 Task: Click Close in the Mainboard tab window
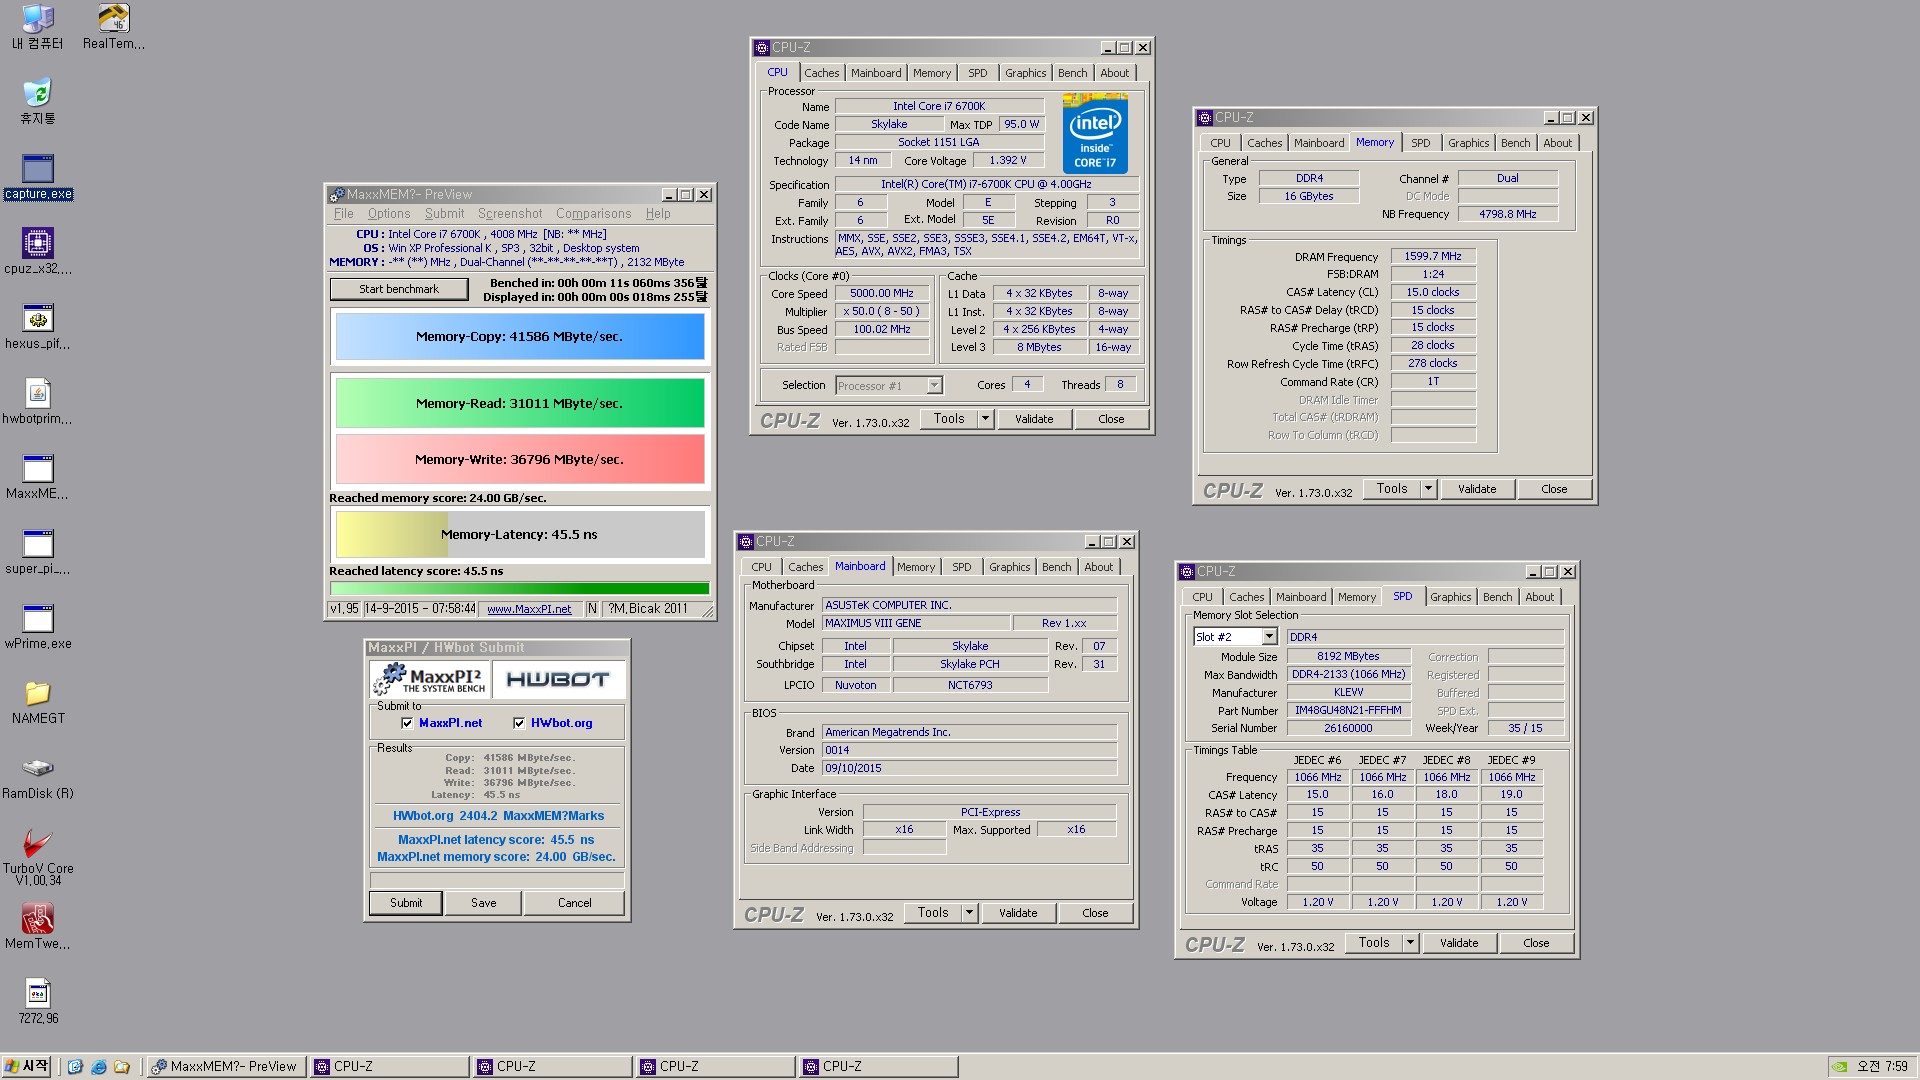tap(1095, 913)
